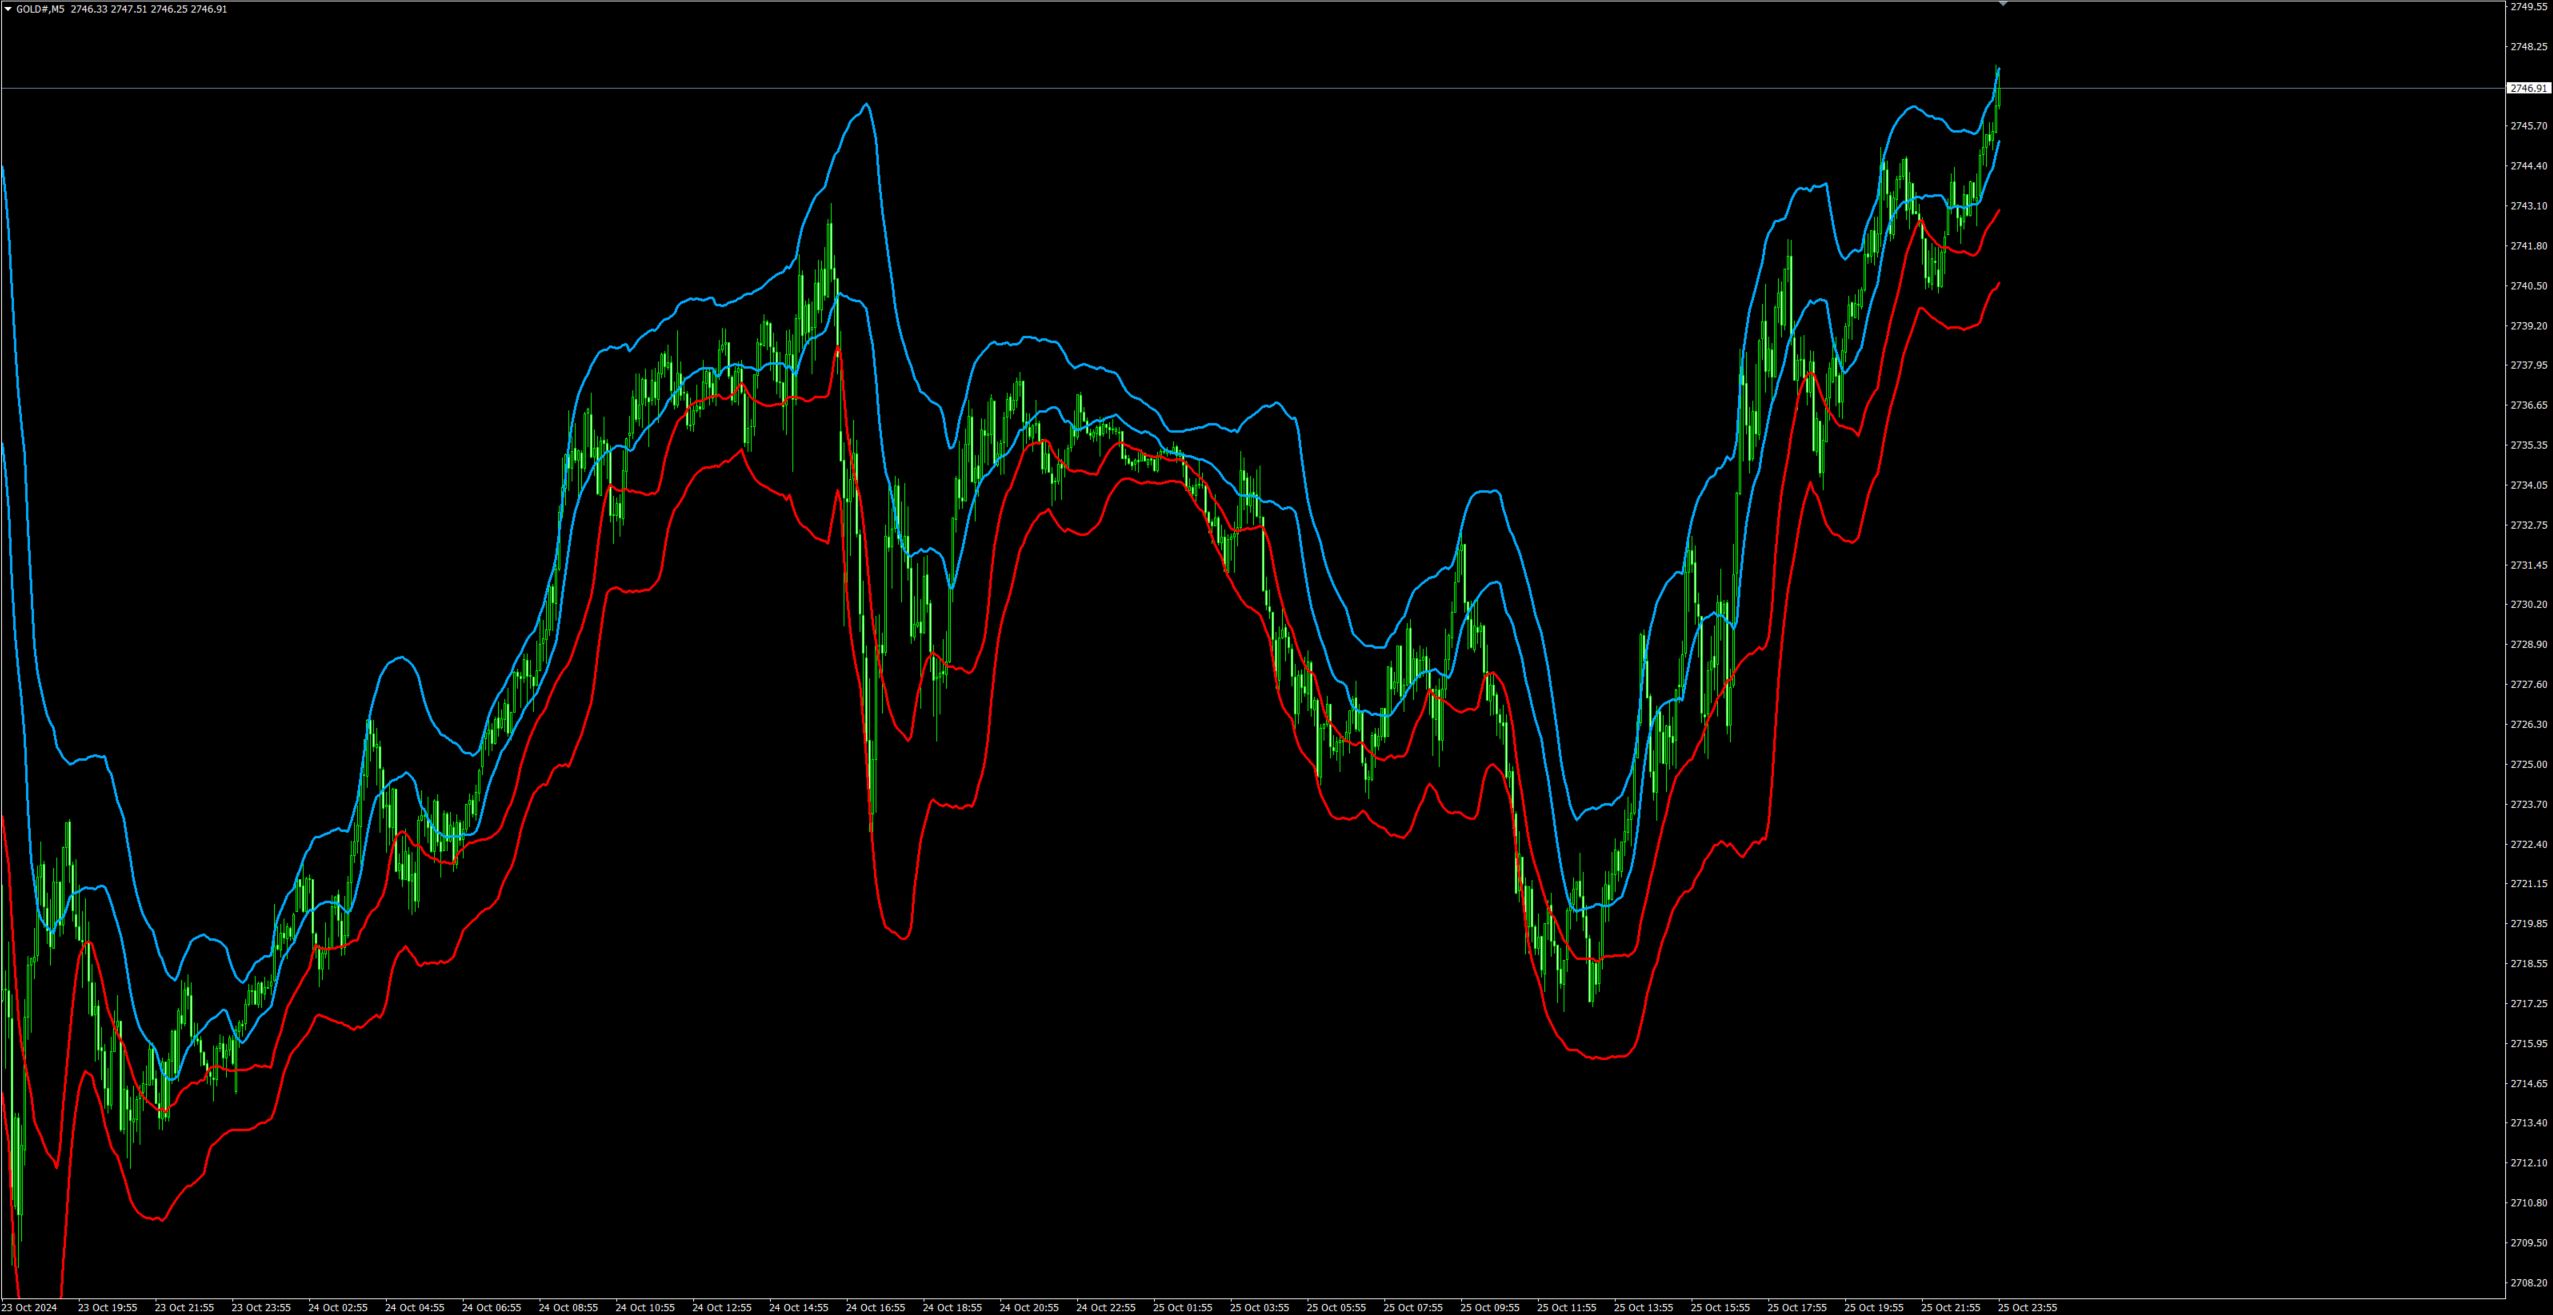The width and height of the screenshot is (2553, 1315).
Task: Click the 2735.35 price scale label
Action: 2528,445
